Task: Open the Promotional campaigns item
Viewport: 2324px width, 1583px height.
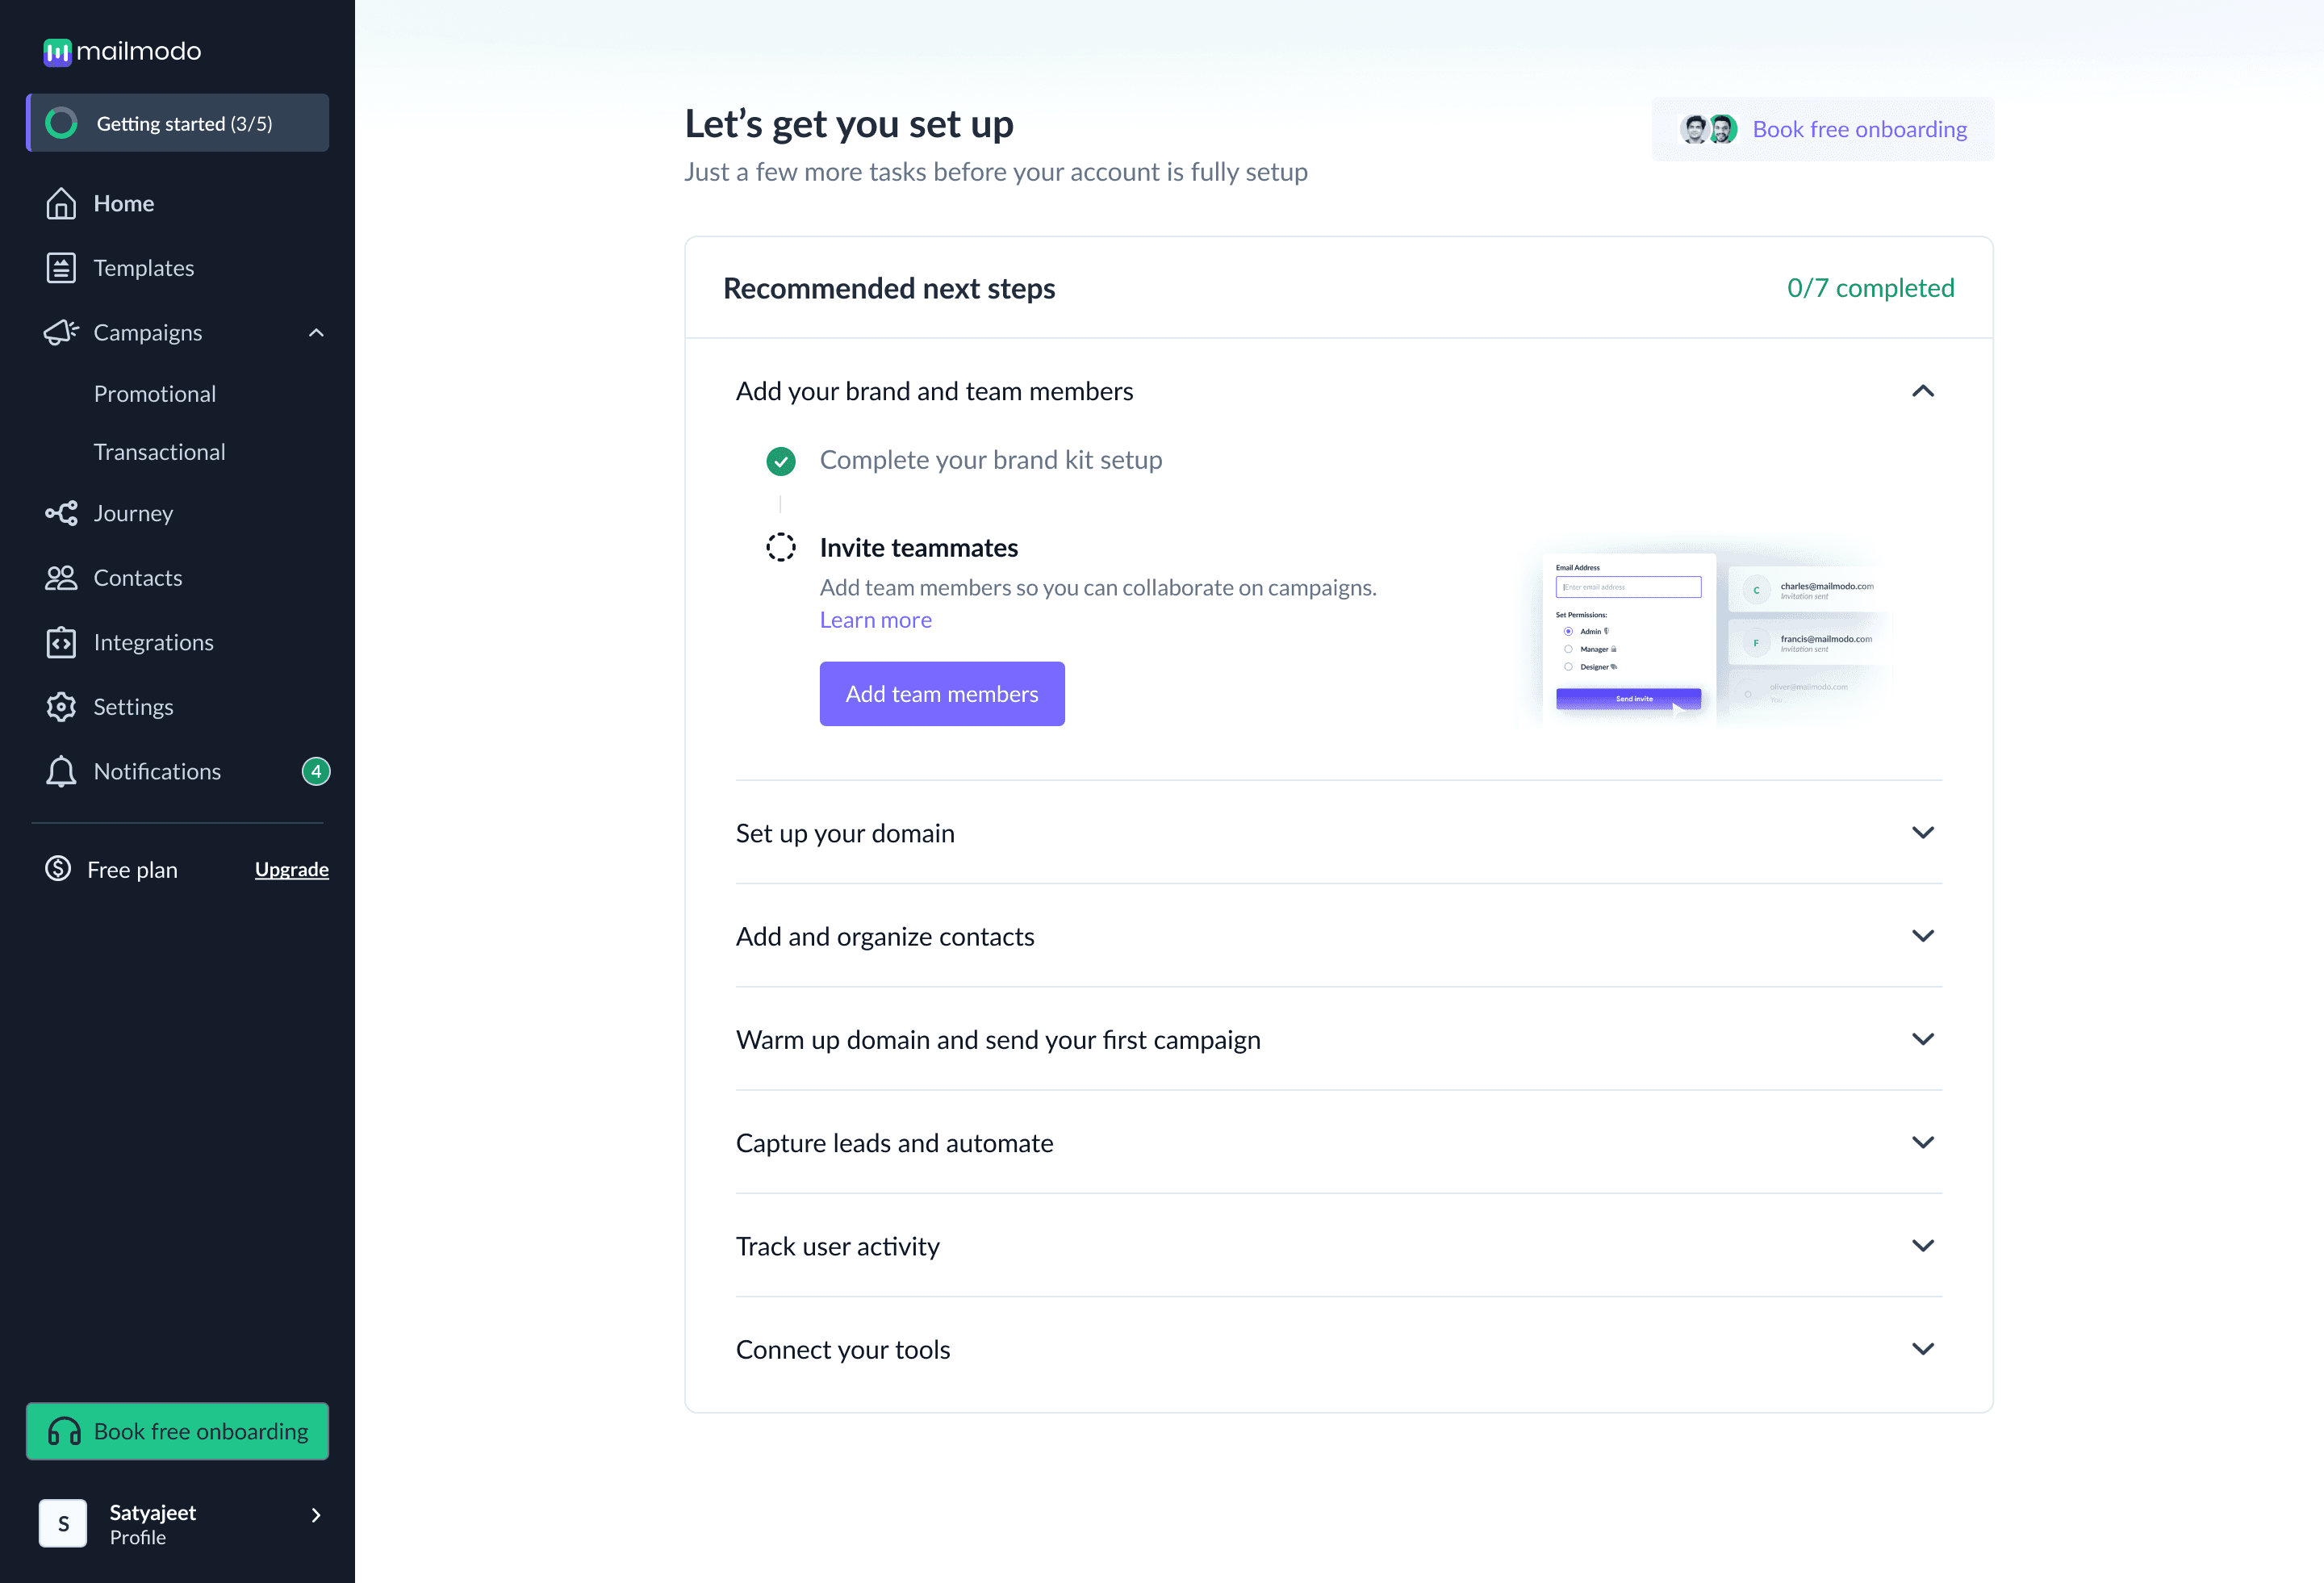Action: (155, 394)
